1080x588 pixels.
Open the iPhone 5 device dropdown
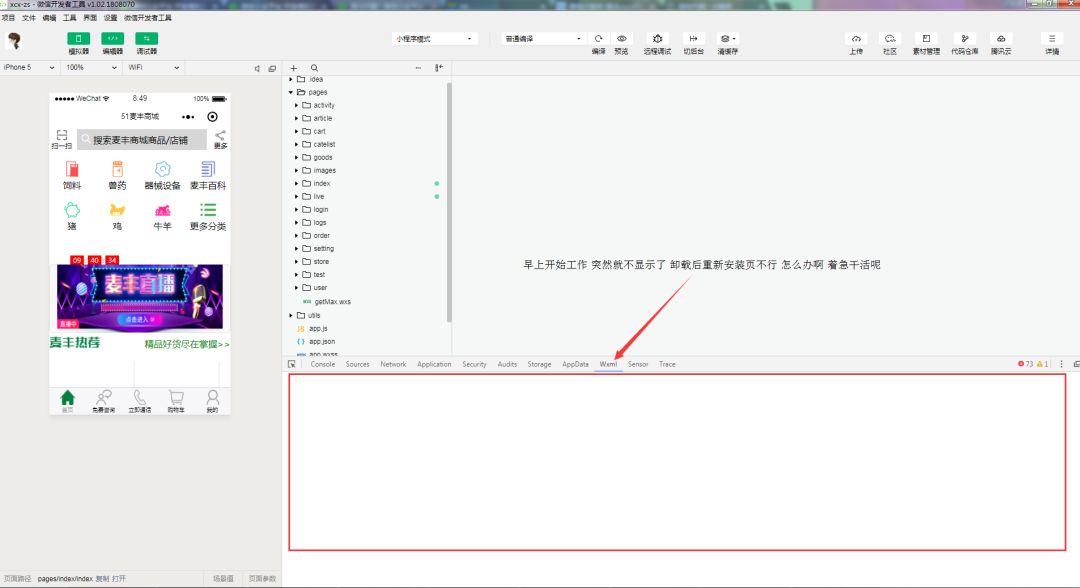(29, 67)
